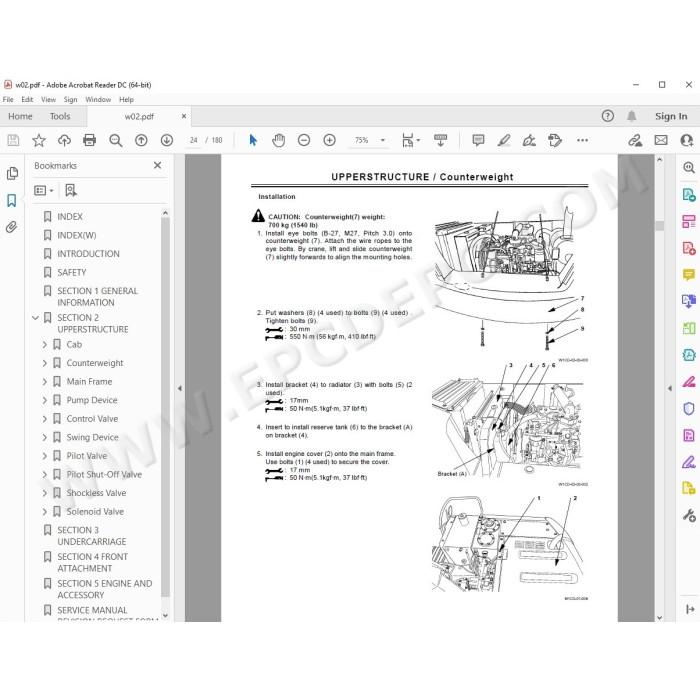Screen dimensions: 700x700
Task: Open SECTION 1 GENERAL INFORMATION bookmark
Action: pyautogui.click(x=97, y=296)
